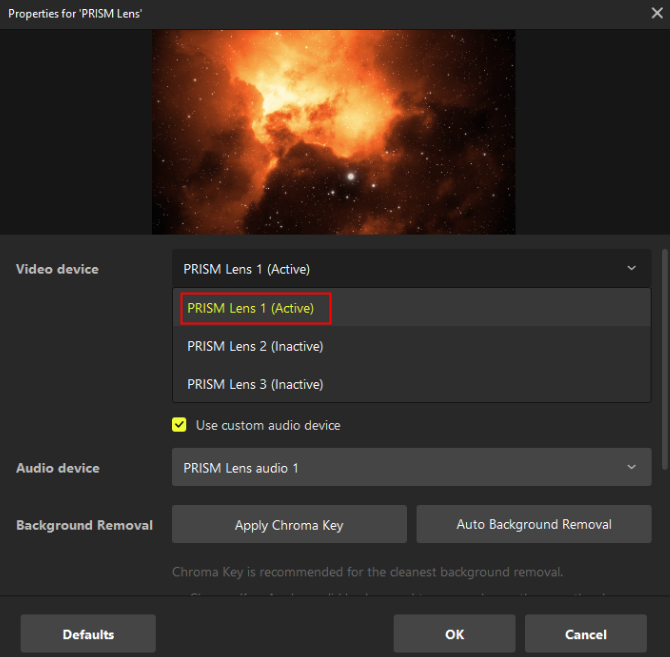Image resolution: width=670 pixels, height=657 pixels.
Task: Click Auto Background Removal button
Action: click(x=534, y=524)
